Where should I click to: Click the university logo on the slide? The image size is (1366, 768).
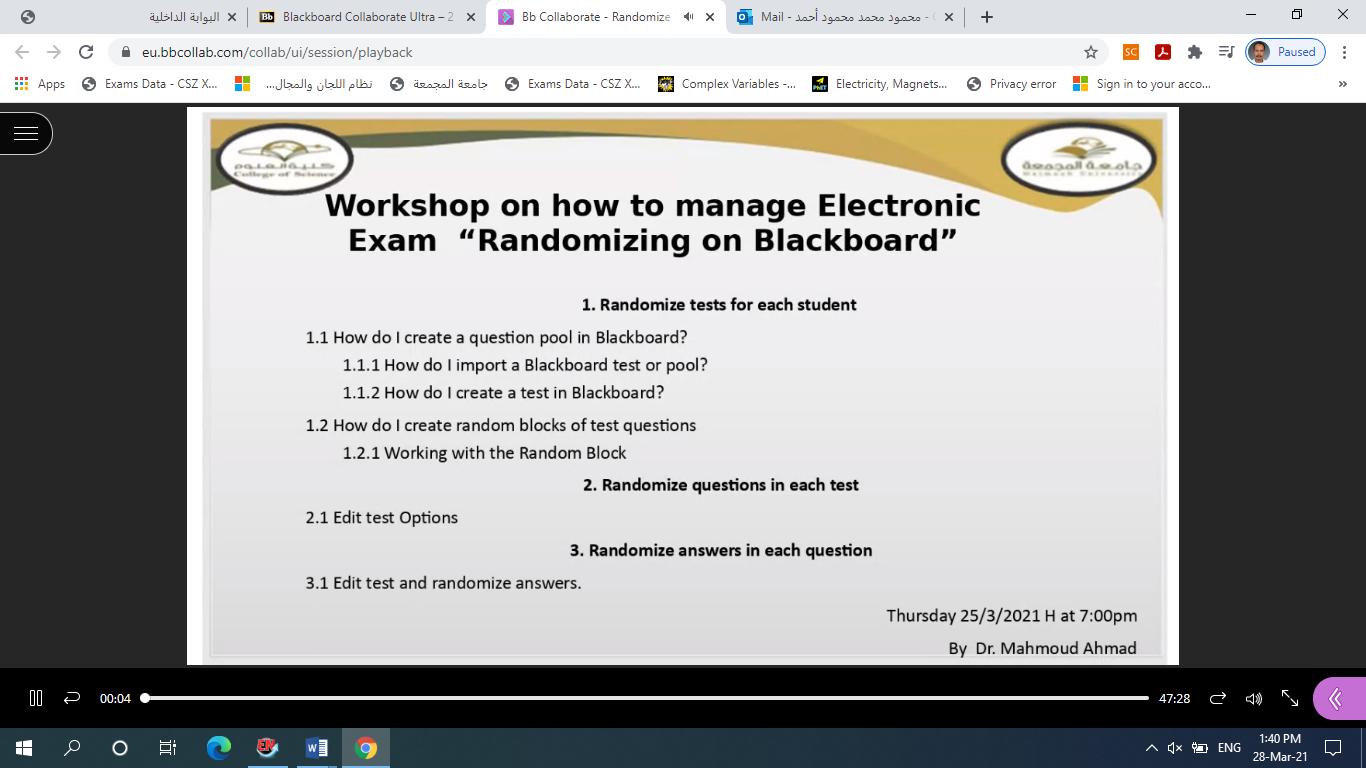1079,160
